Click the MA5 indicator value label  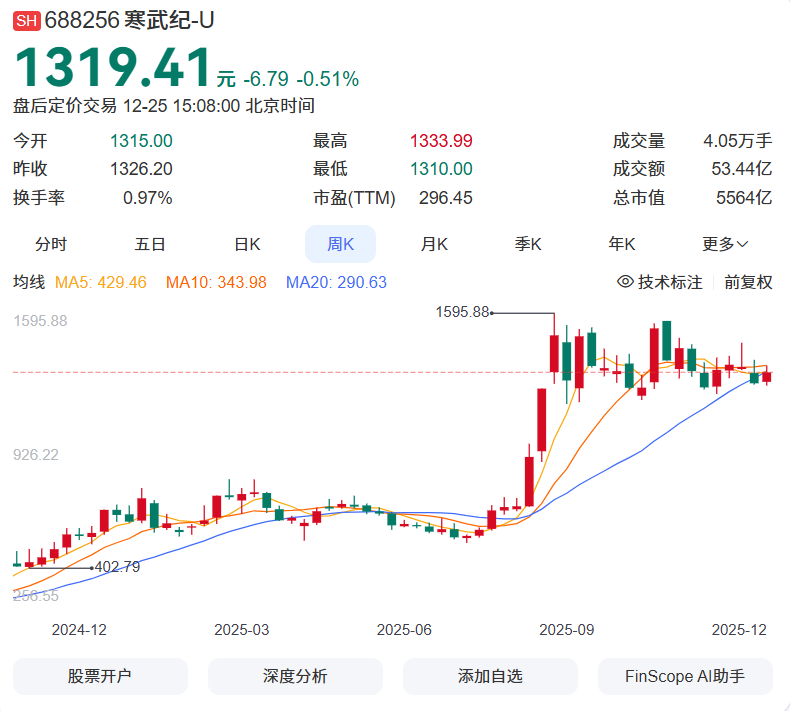click(100, 282)
